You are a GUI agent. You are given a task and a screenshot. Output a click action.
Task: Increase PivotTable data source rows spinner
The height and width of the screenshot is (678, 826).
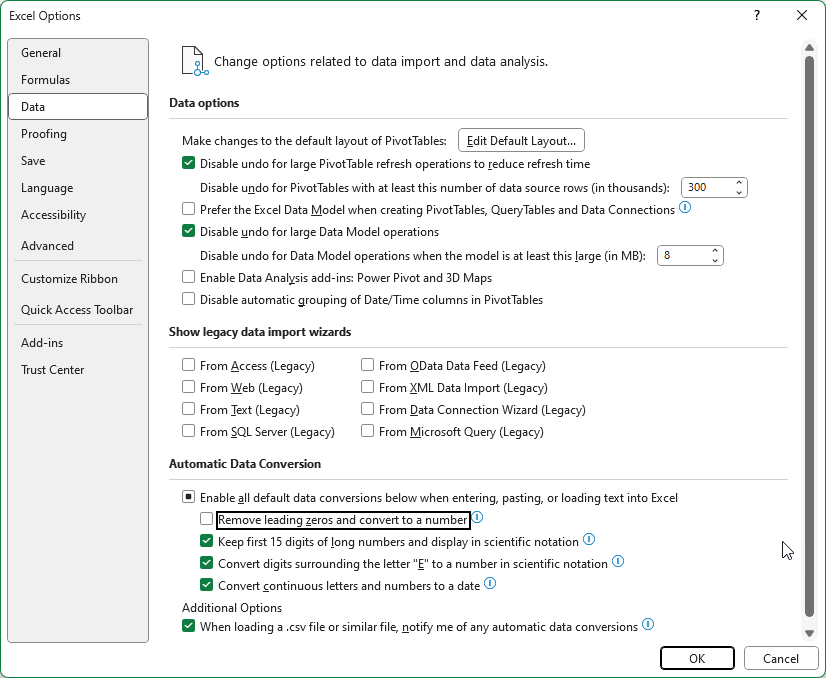(x=739, y=183)
